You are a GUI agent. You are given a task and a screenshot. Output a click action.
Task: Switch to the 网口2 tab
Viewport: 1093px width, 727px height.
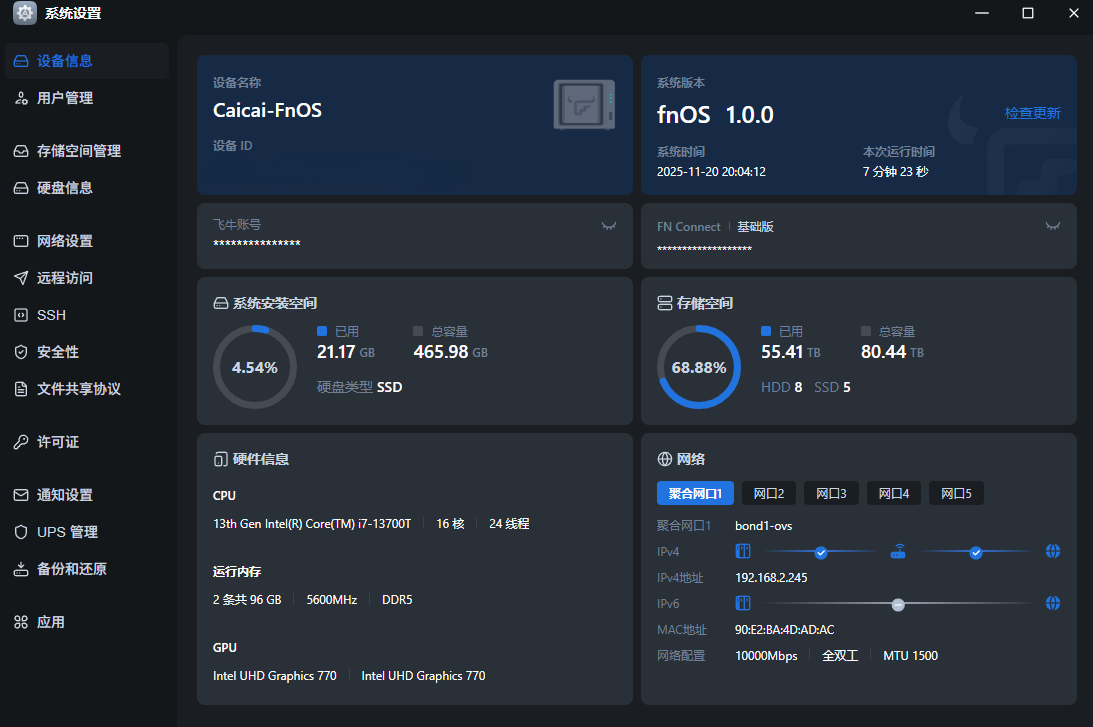(x=768, y=493)
